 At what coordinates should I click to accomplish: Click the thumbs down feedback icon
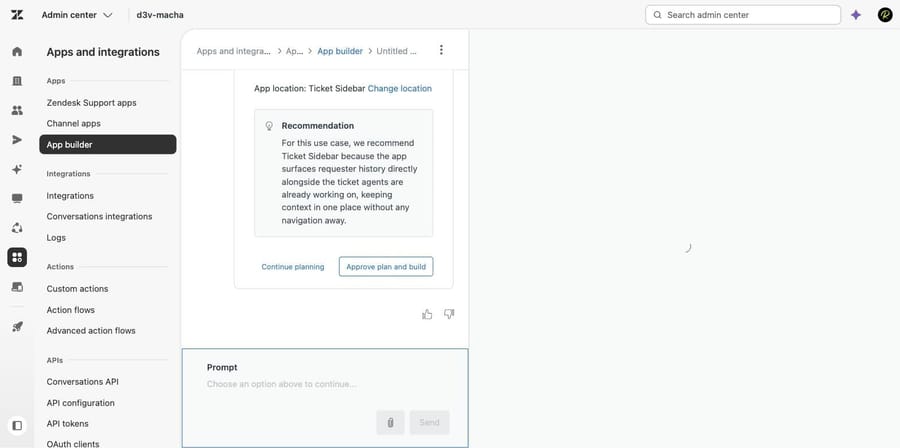[449, 314]
